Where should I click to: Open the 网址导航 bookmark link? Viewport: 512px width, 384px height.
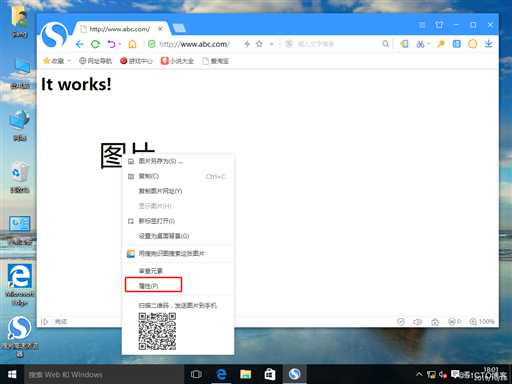click(x=95, y=61)
